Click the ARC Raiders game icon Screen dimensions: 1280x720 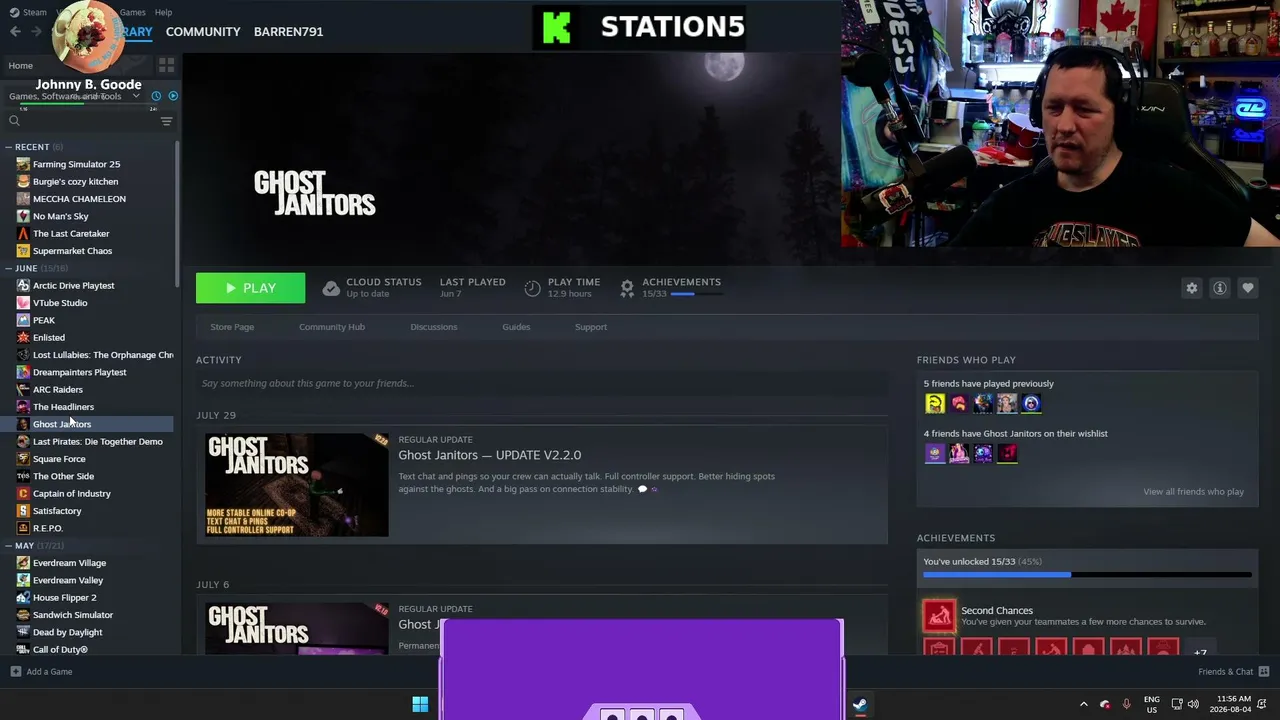pos(23,389)
